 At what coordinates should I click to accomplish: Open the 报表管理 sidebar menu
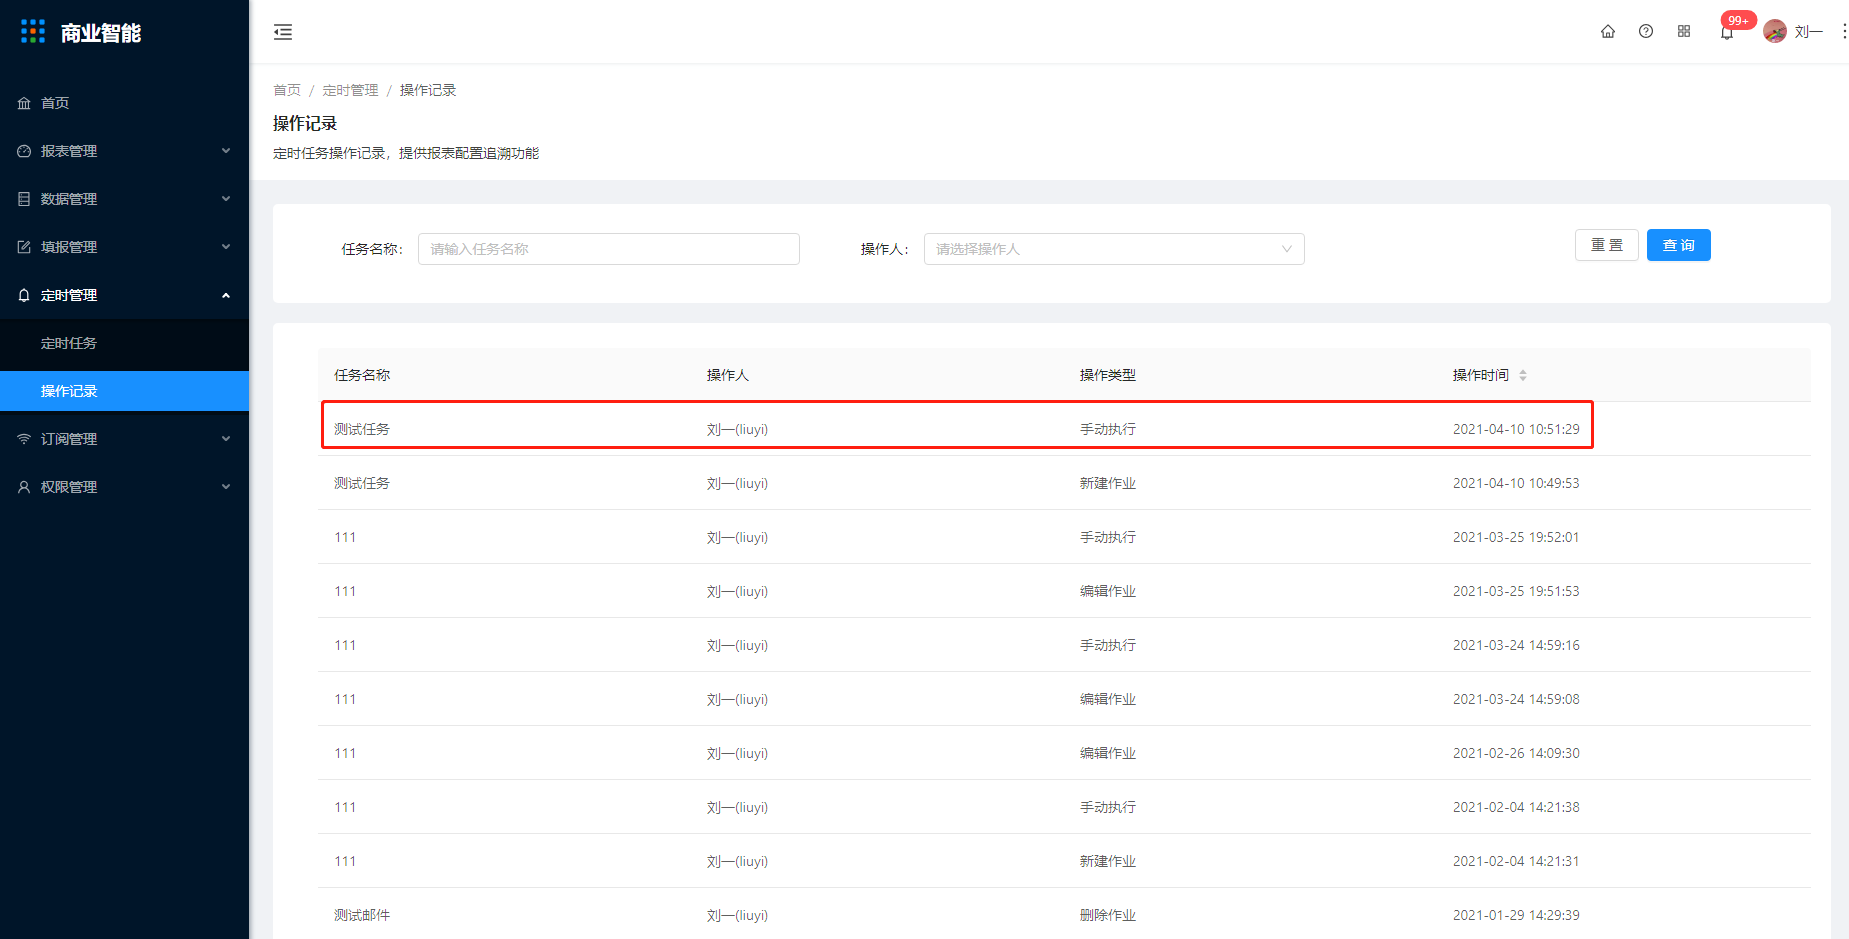124,151
